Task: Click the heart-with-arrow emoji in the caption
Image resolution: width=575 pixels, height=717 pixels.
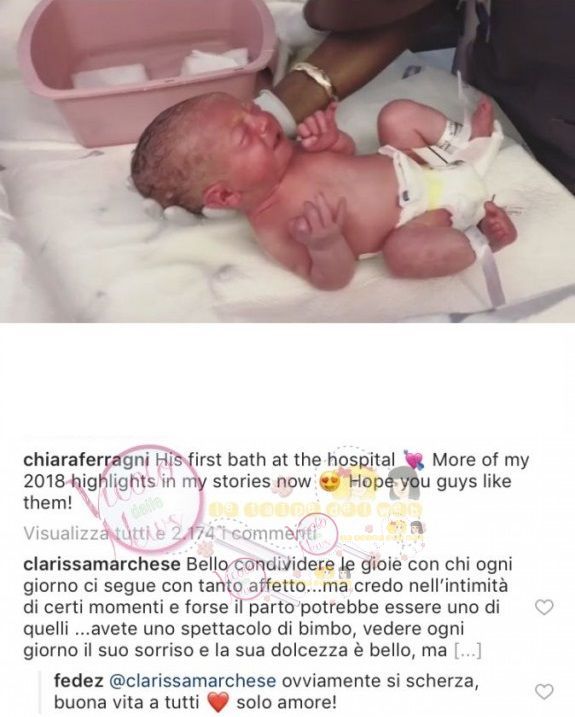Action: tap(414, 460)
